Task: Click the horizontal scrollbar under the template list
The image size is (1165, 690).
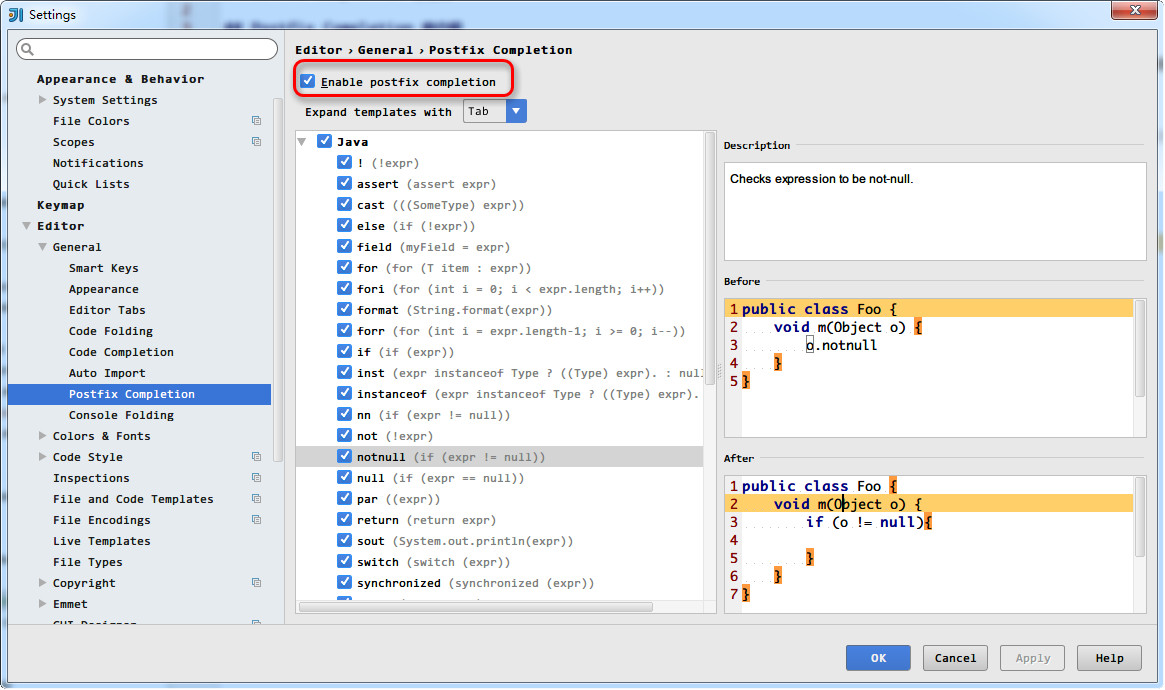Action: (476, 607)
